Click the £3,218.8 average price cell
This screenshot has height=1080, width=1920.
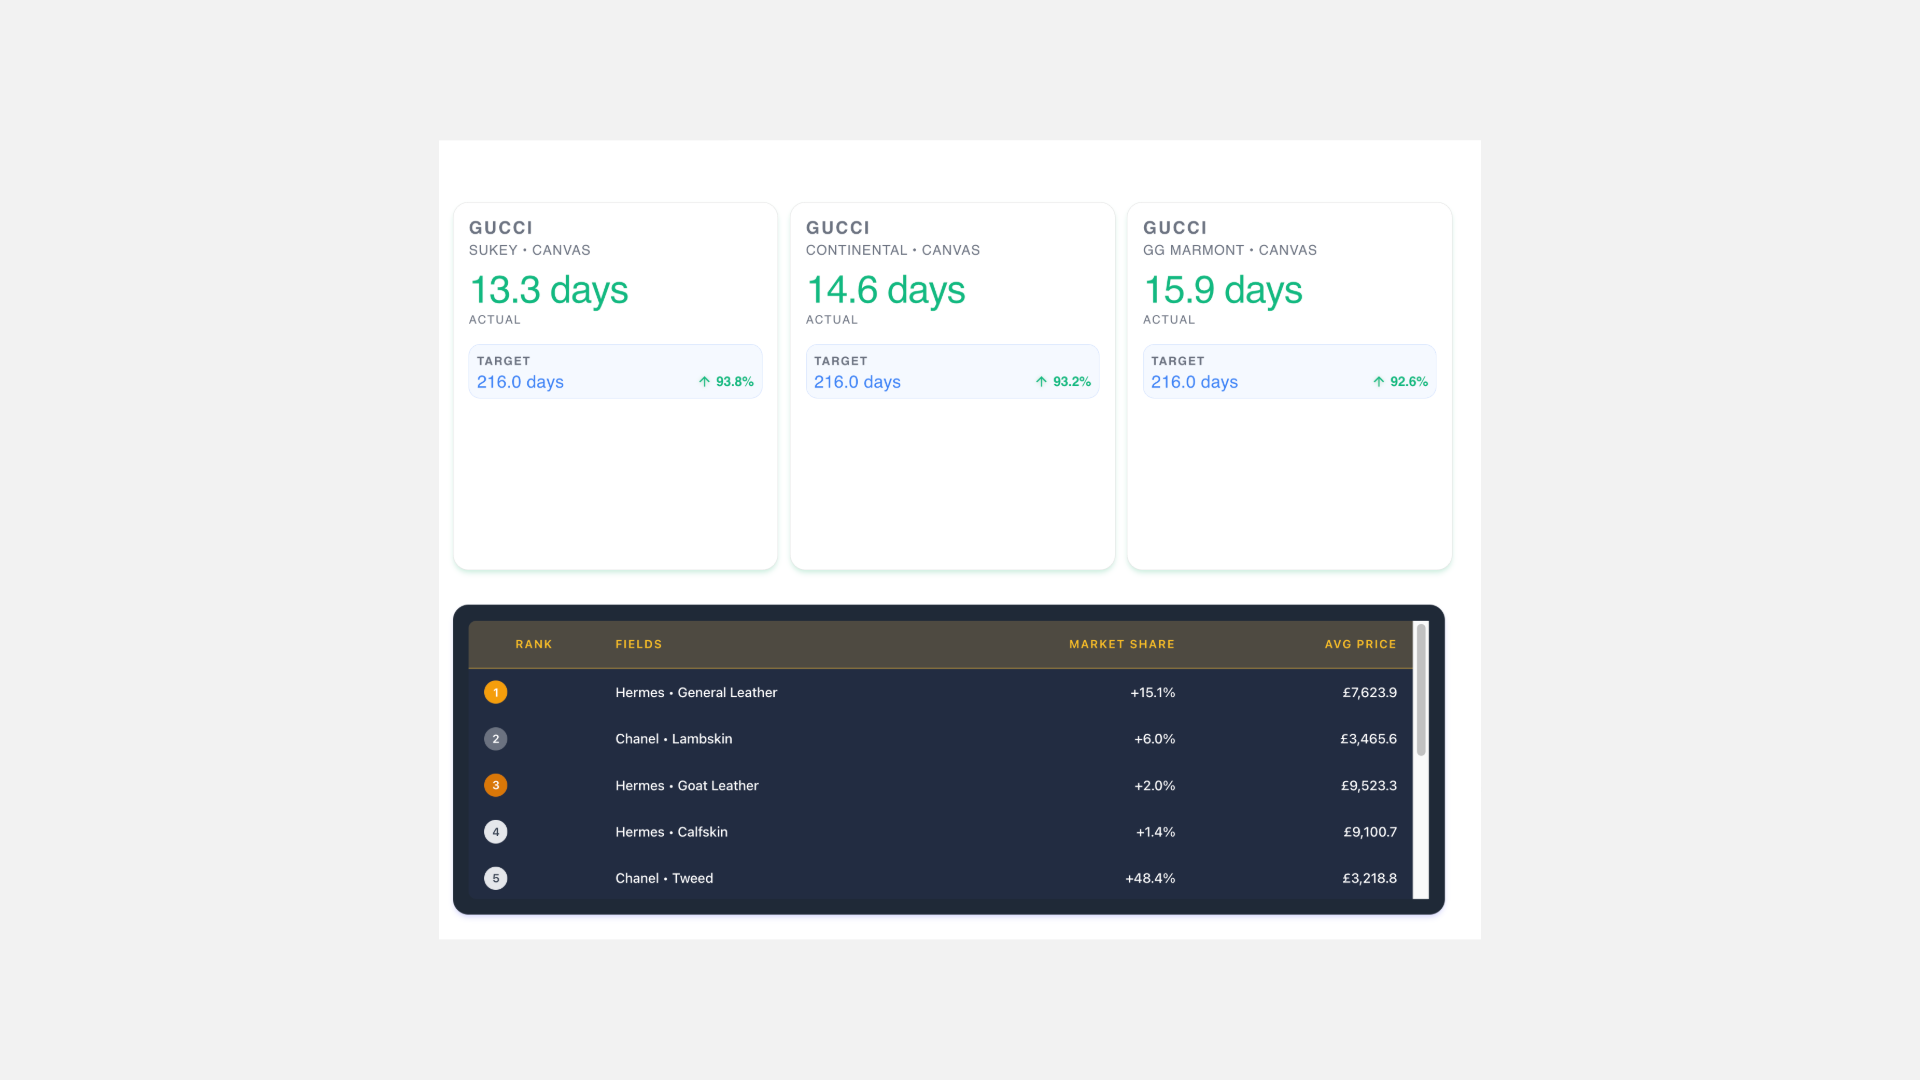pos(1369,878)
